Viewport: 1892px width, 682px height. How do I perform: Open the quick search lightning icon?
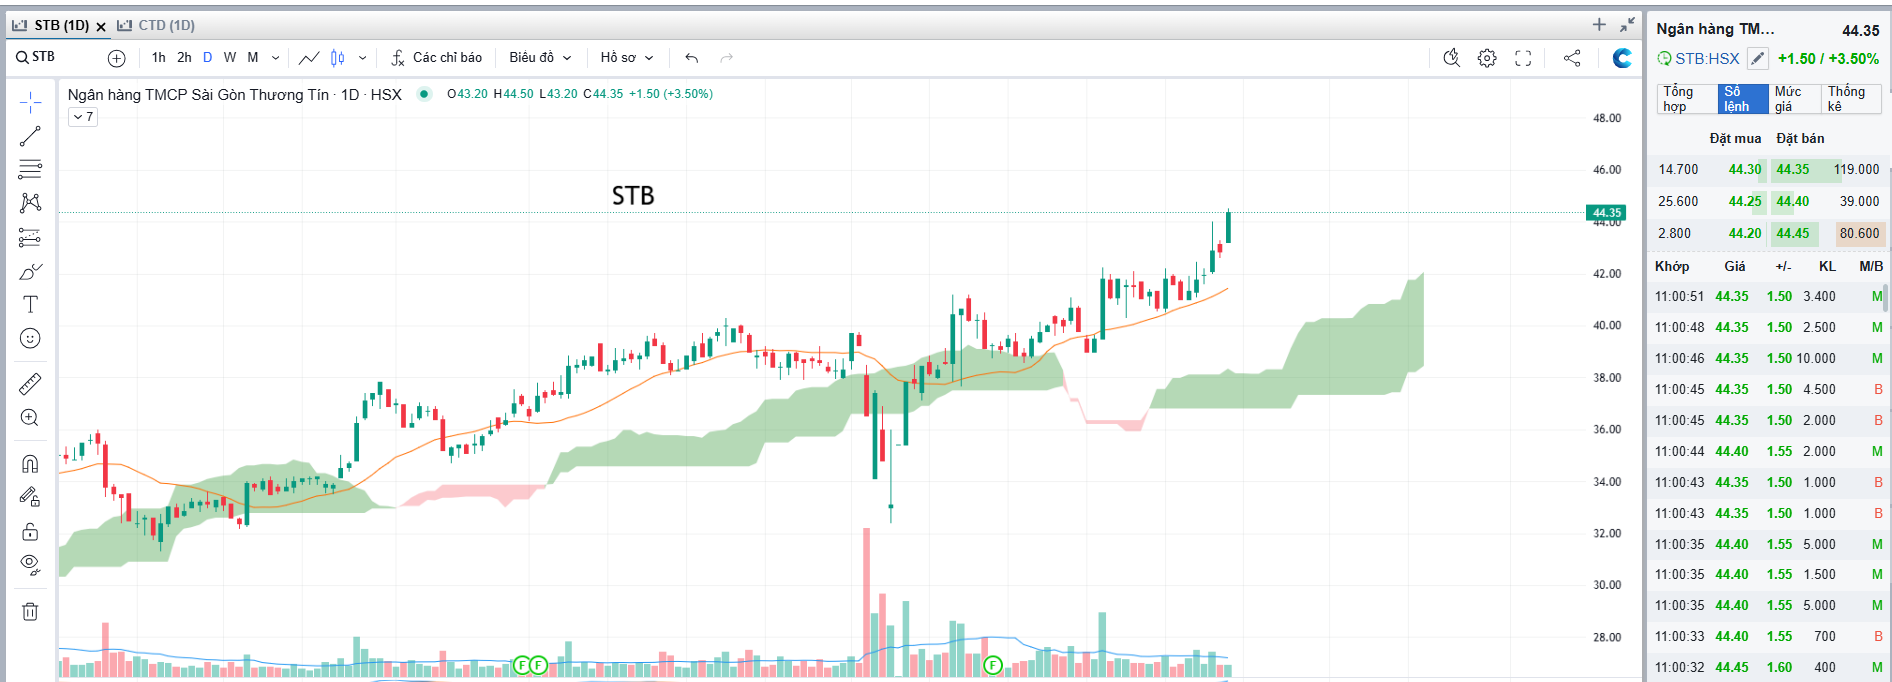point(1452,58)
